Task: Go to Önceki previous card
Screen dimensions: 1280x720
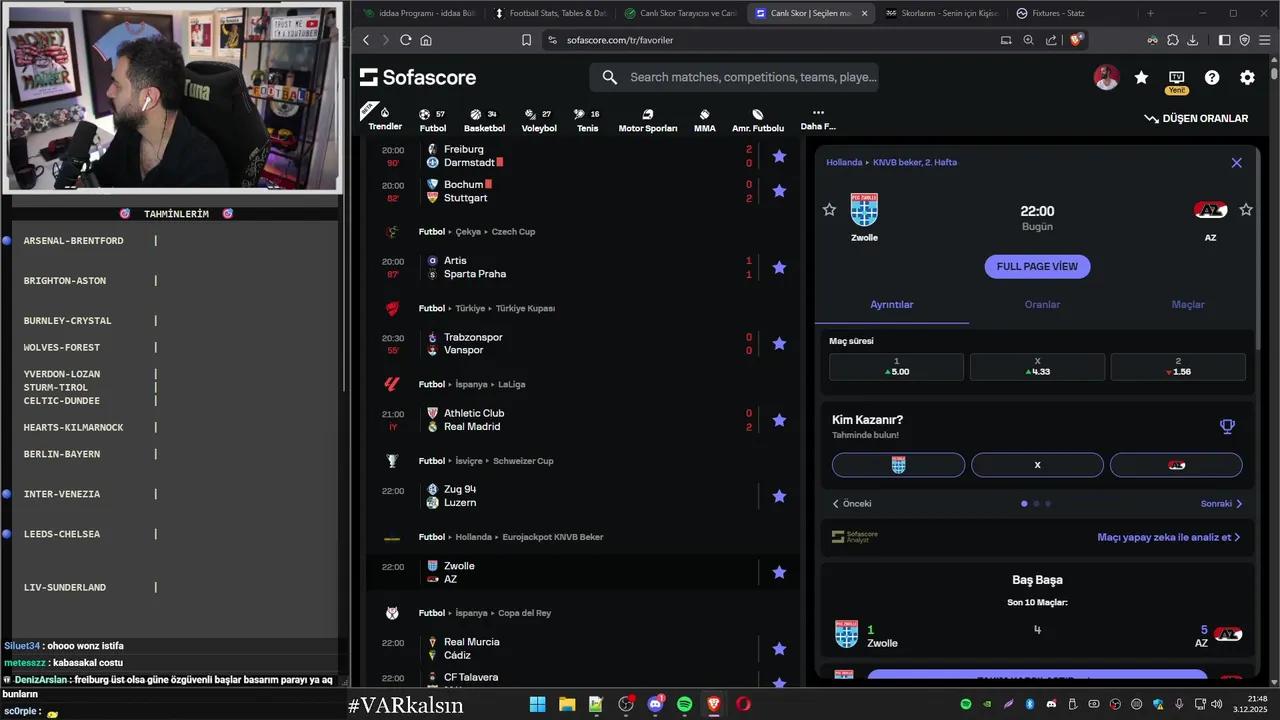Action: [852, 504]
